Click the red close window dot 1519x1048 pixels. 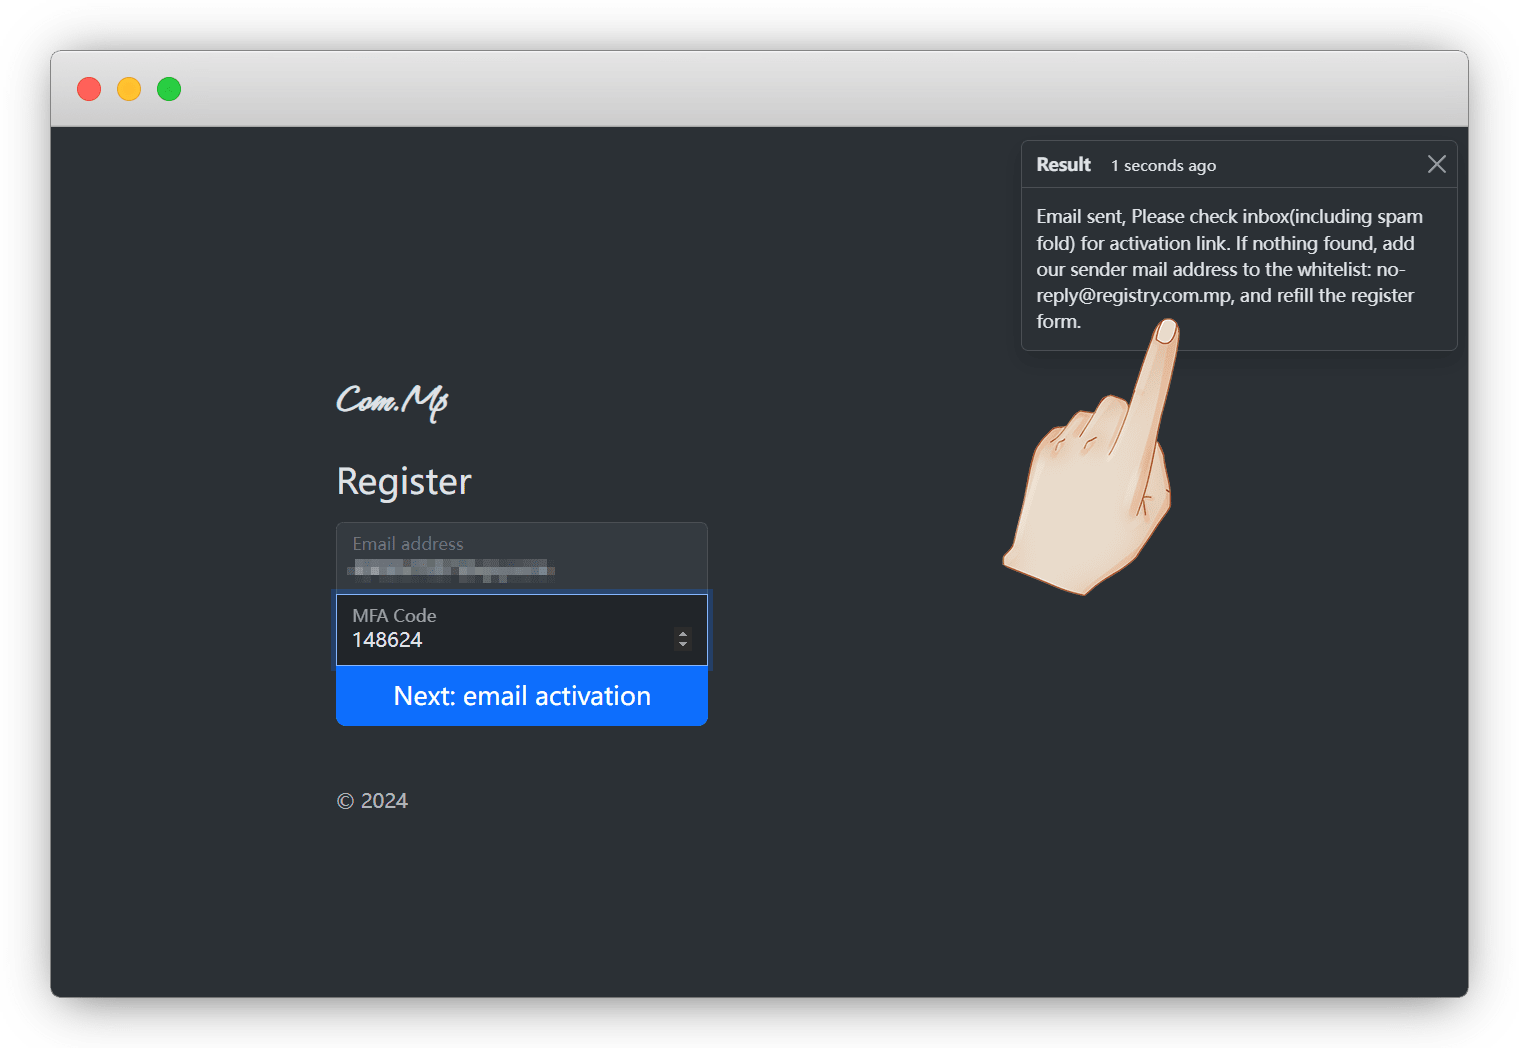89,89
